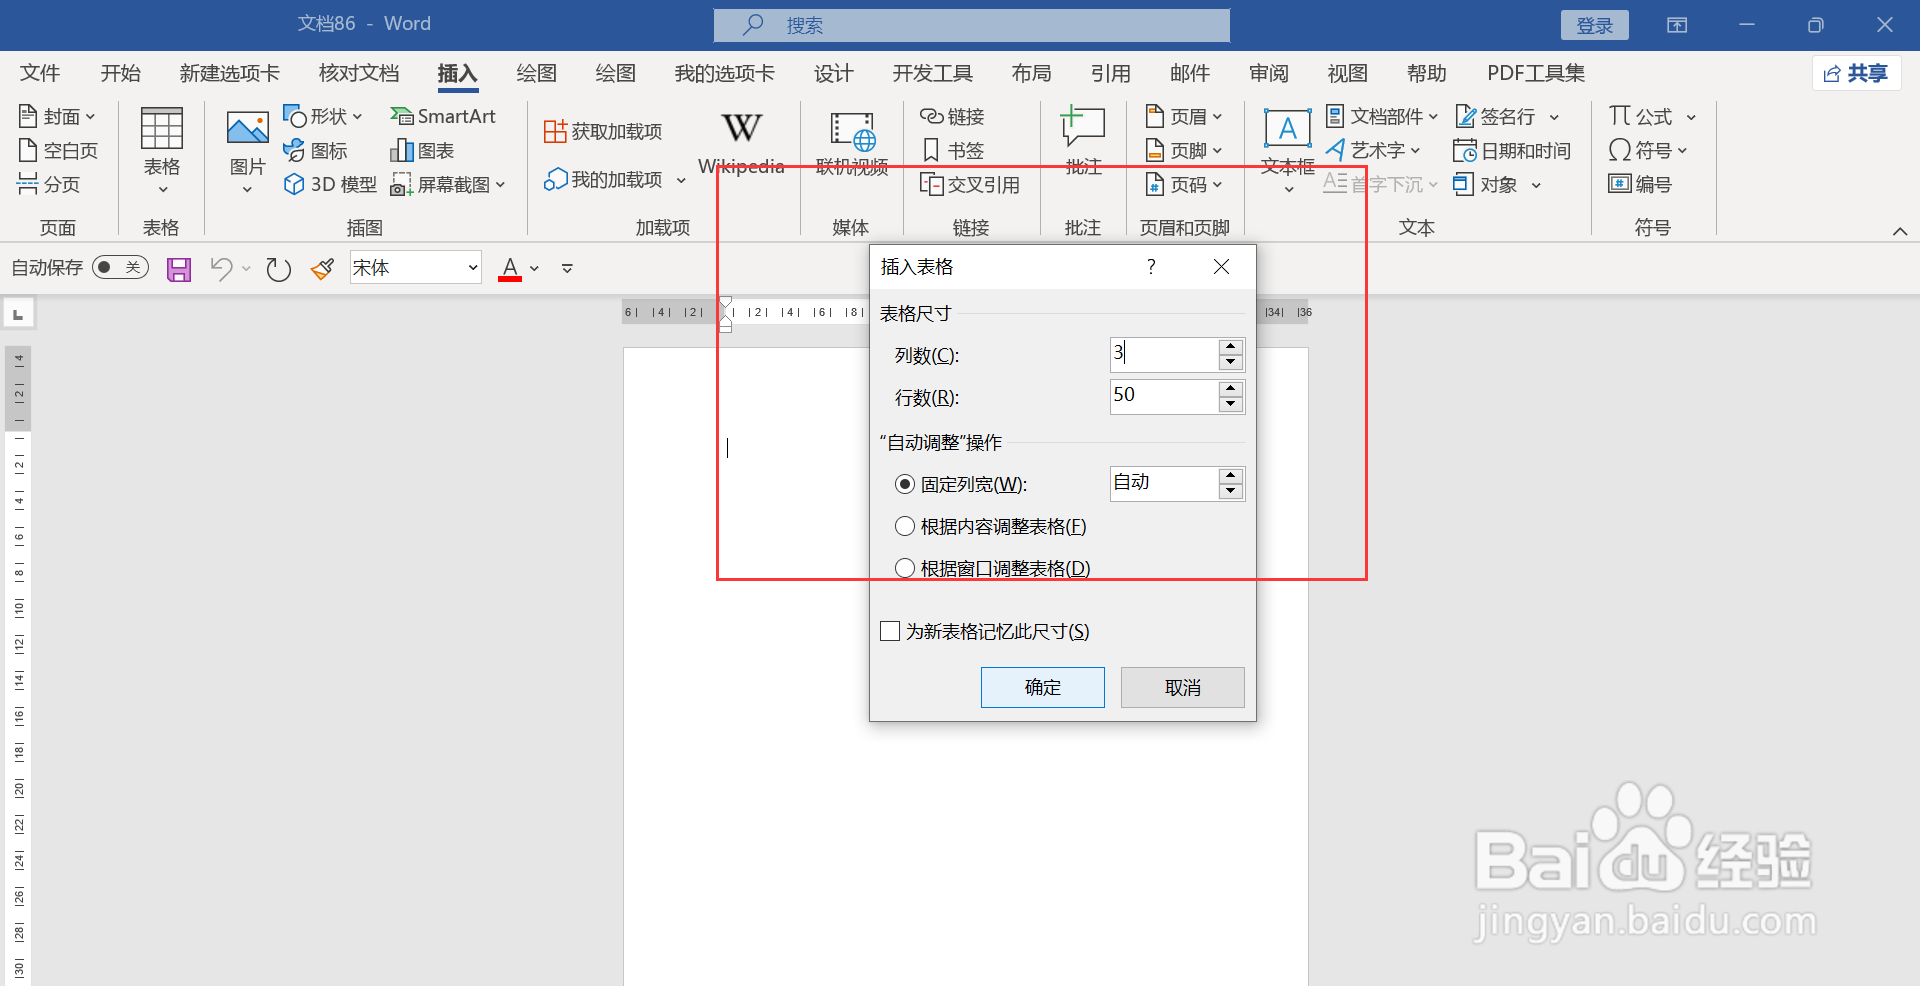Screen dimensions: 1920x986
Task: Open the Pictures (图片) insert button
Action: coord(247,150)
